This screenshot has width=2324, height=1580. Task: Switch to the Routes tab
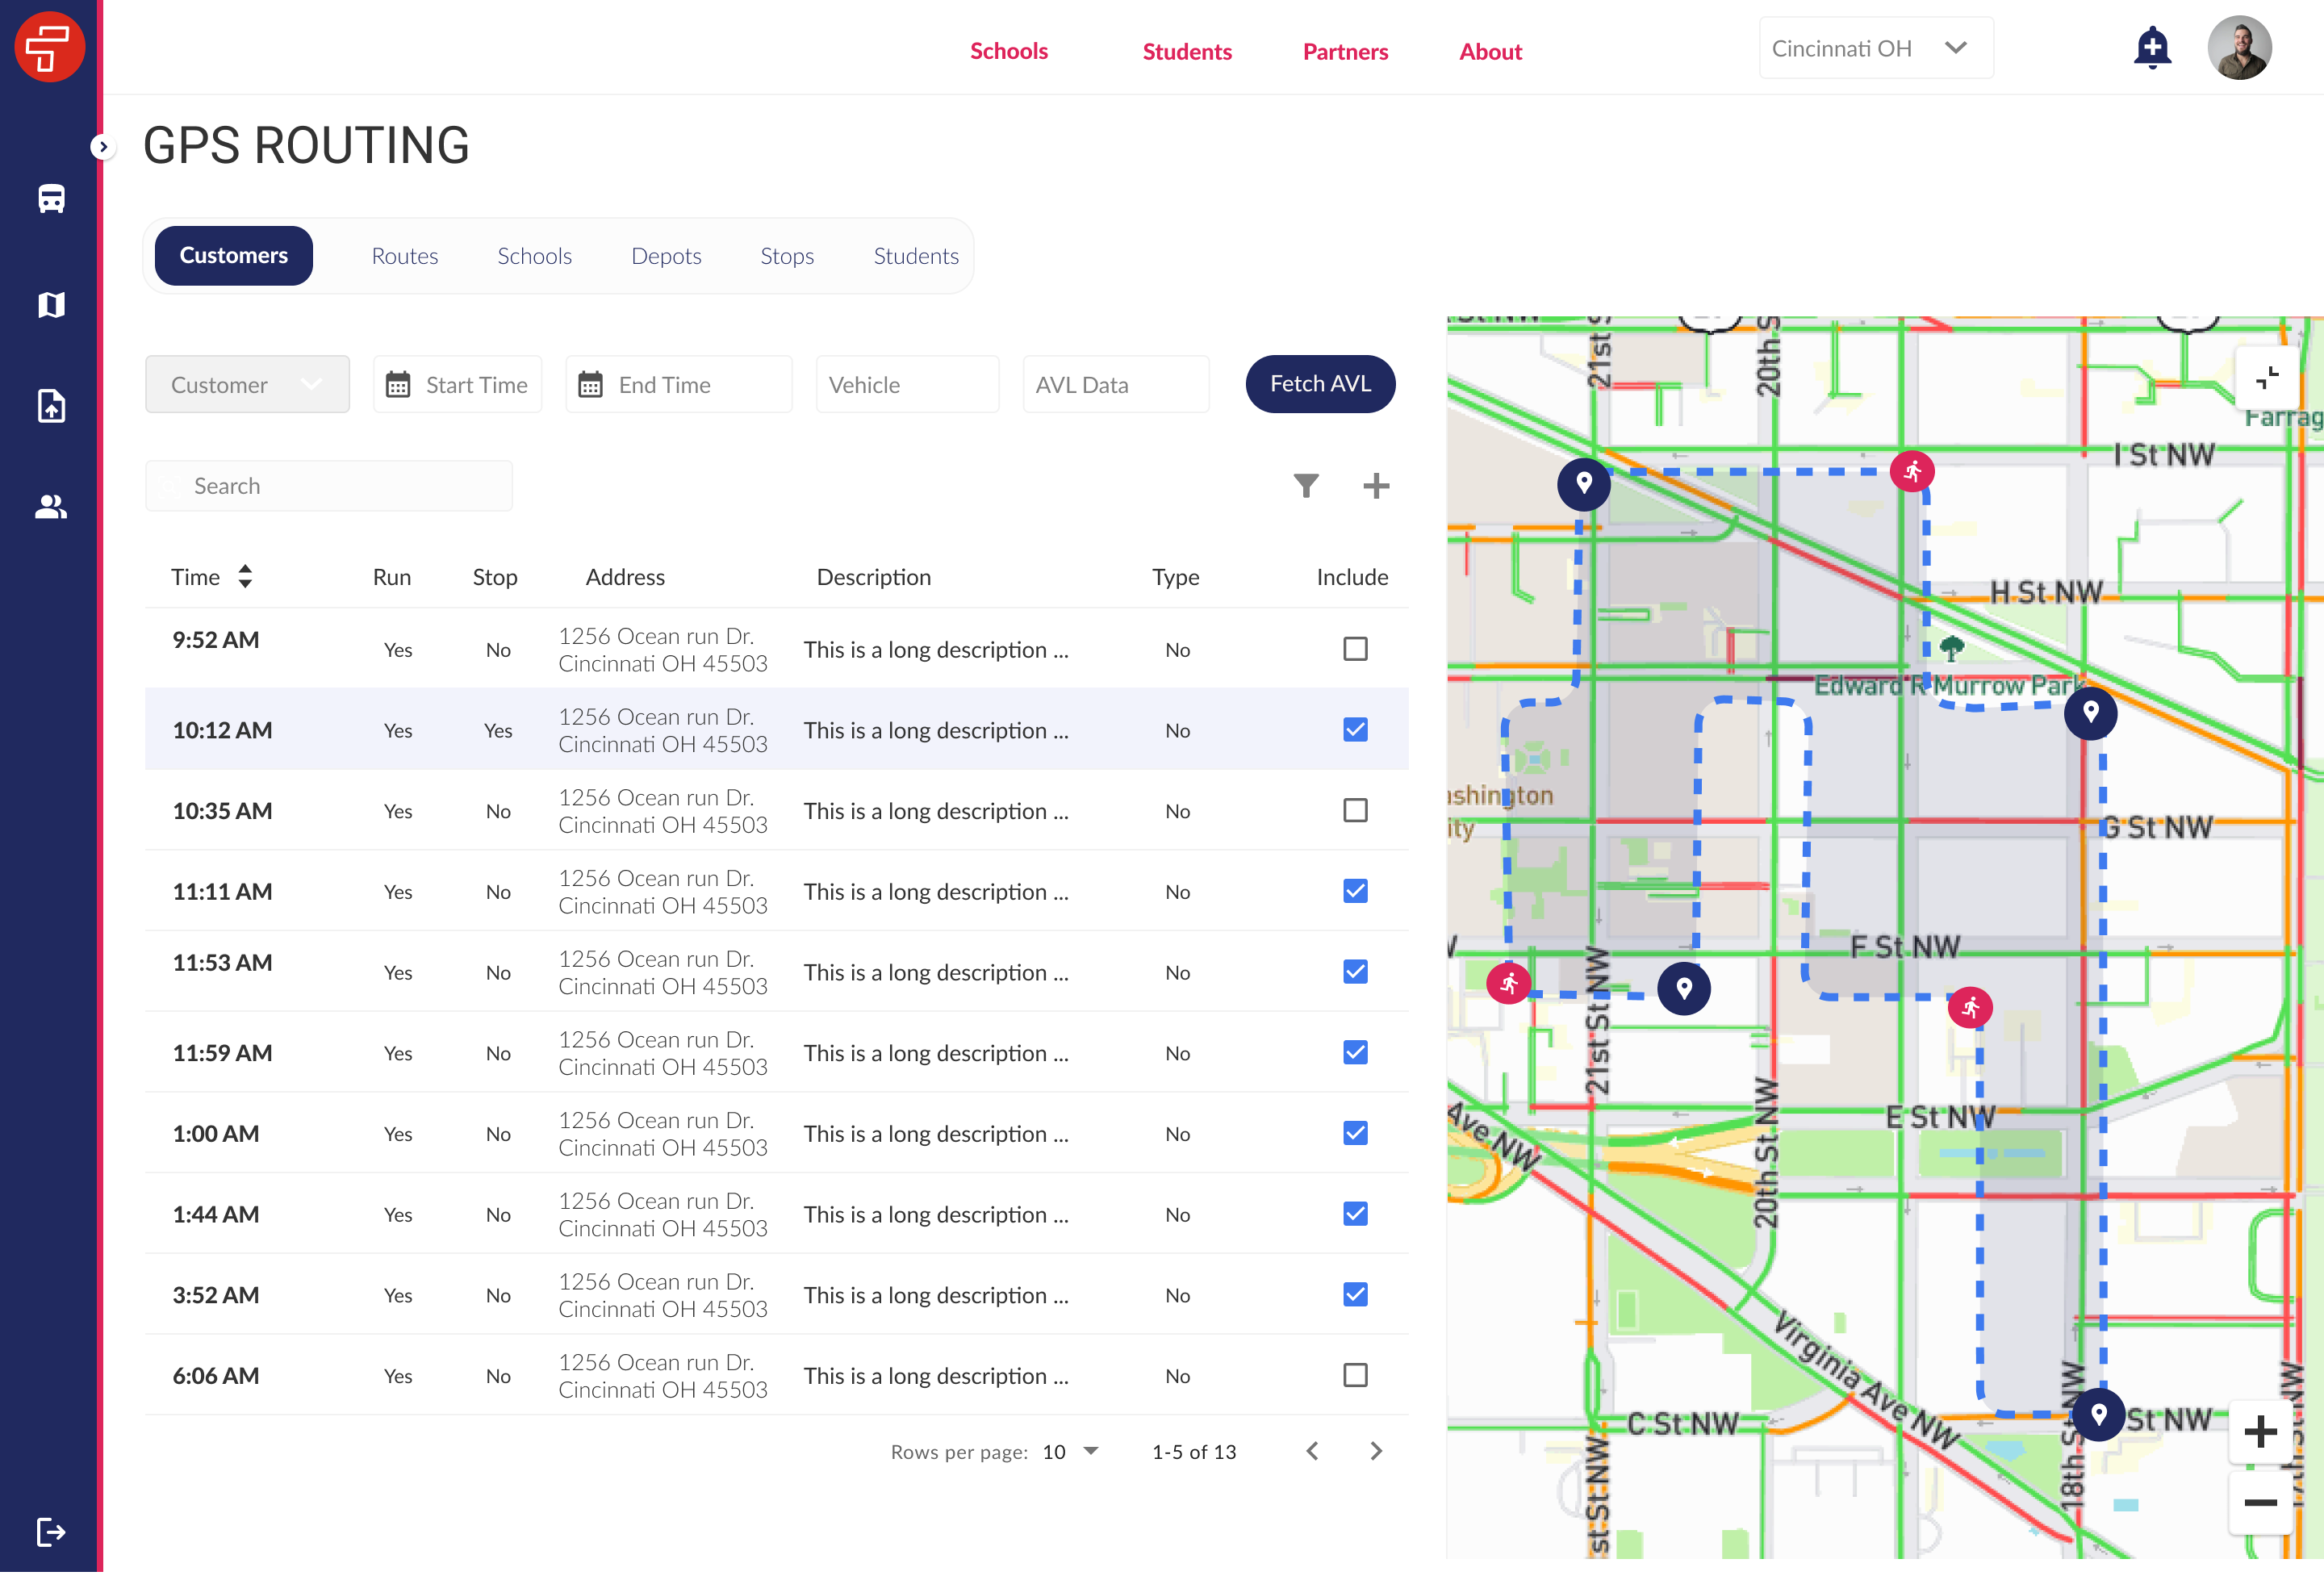pyautogui.click(x=404, y=255)
